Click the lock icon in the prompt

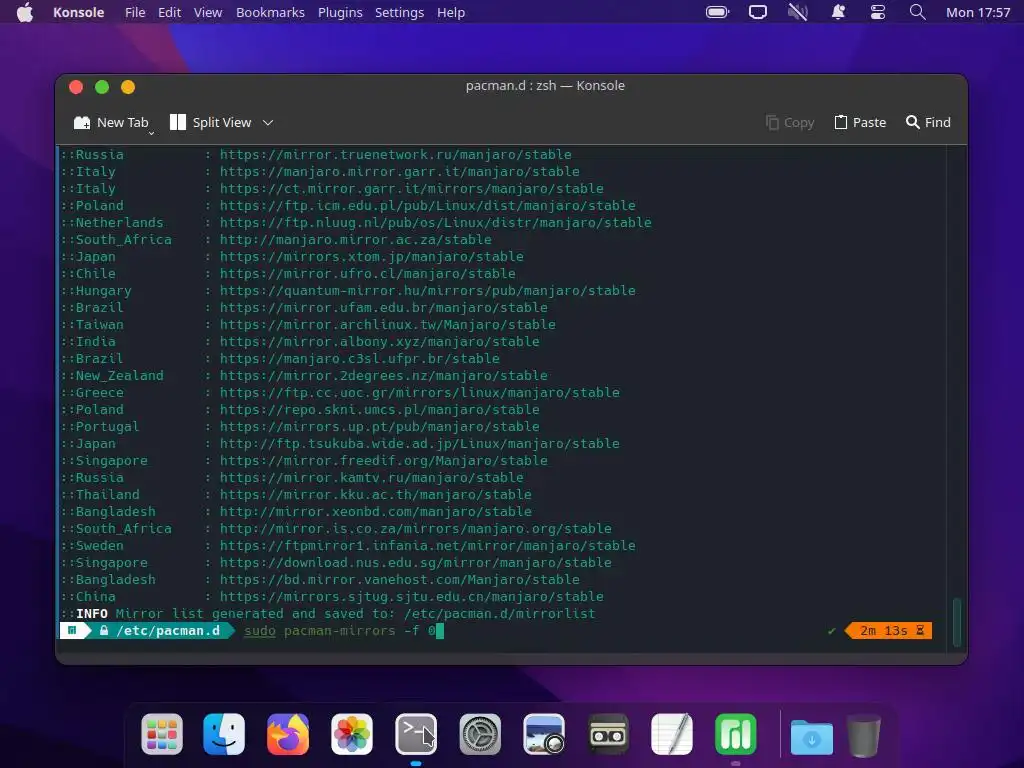coord(104,631)
